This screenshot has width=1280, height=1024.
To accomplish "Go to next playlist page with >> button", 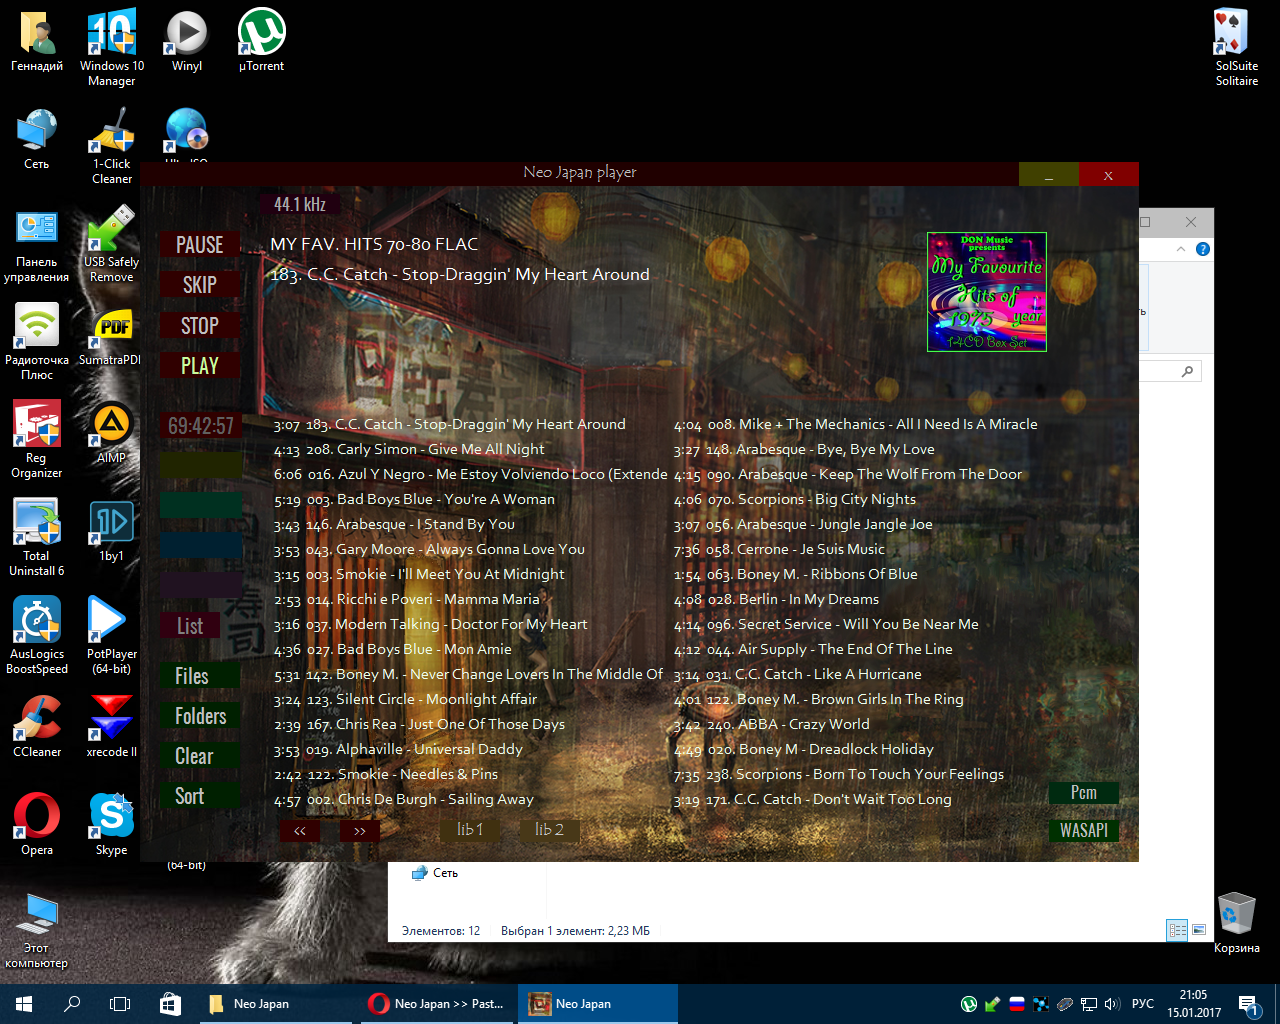I will click(x=360, y=830).
